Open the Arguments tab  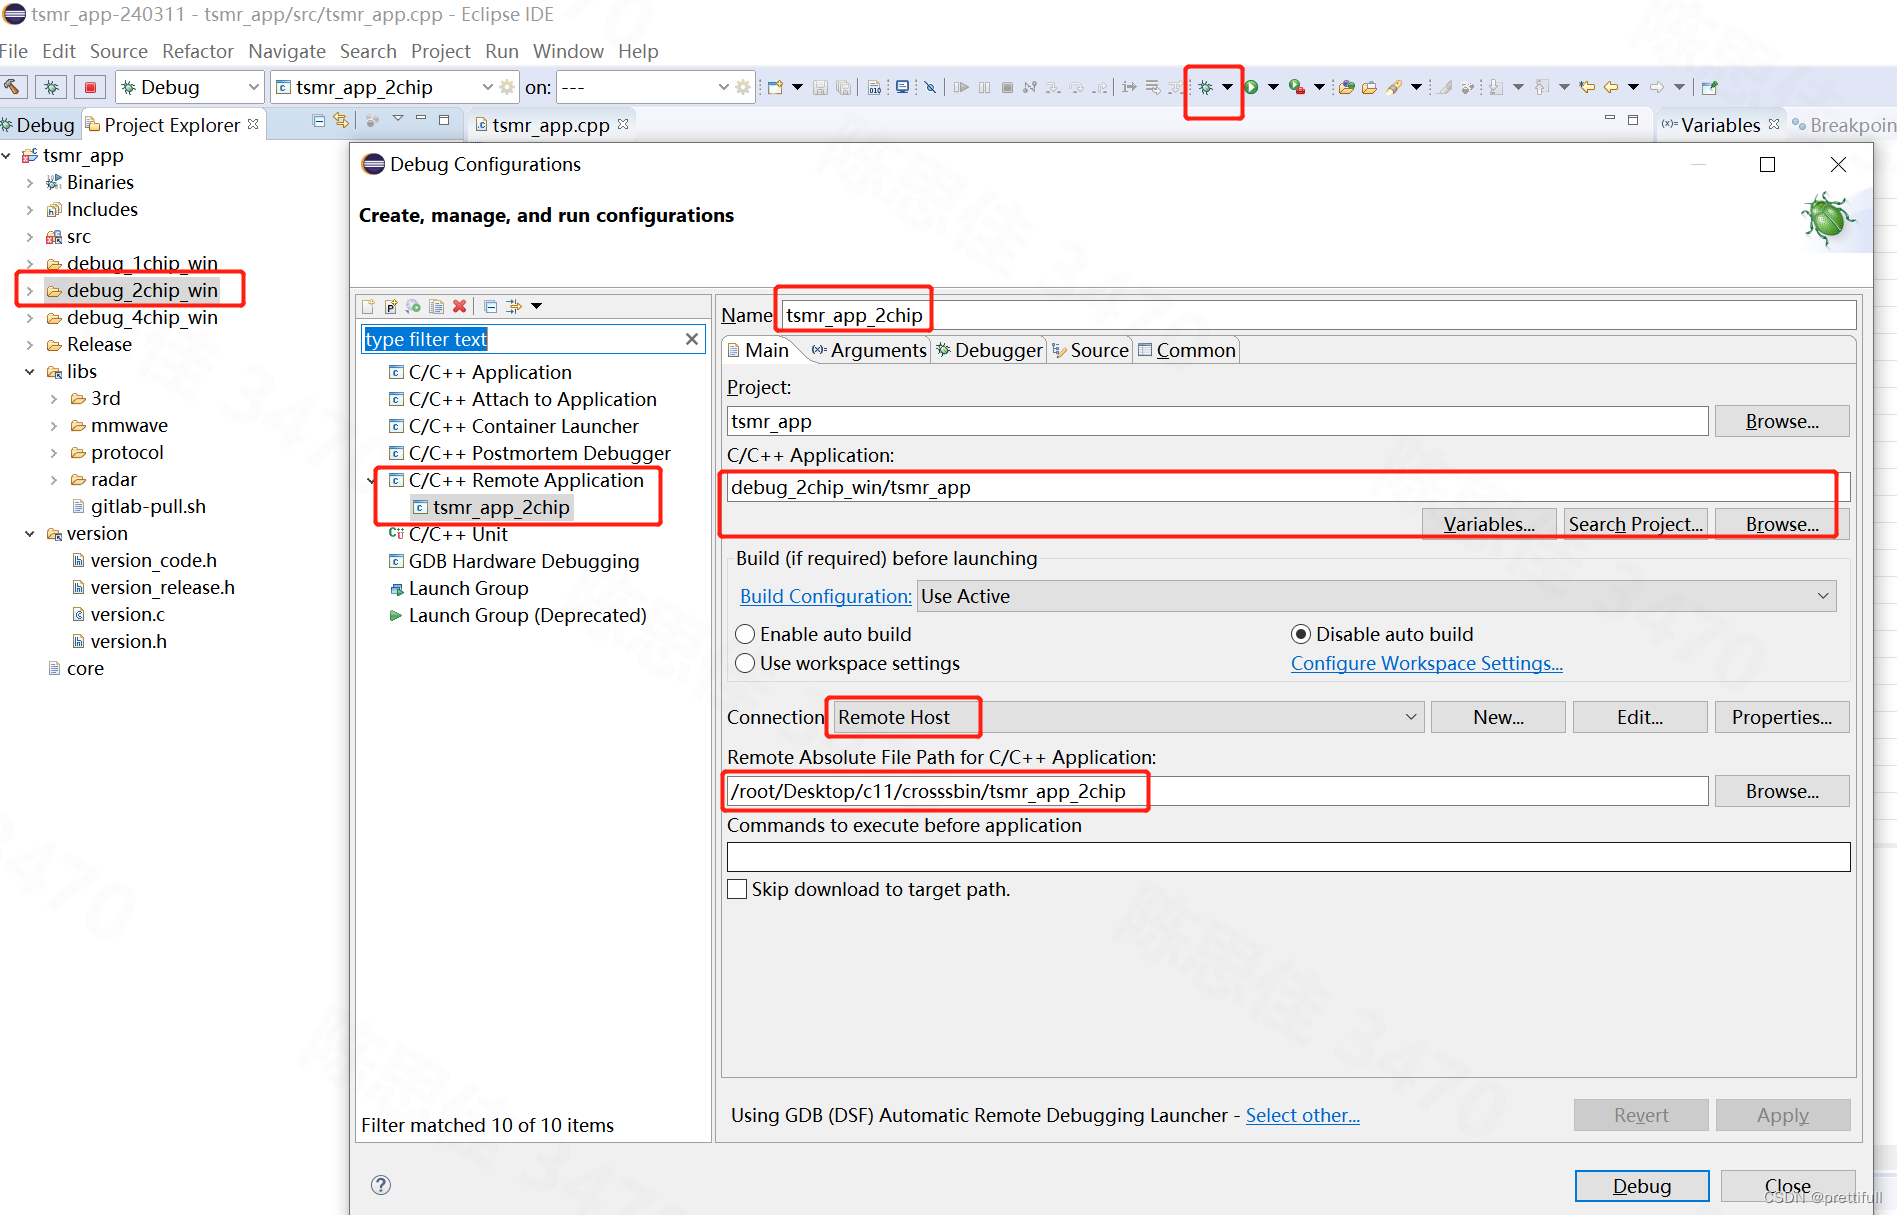pos(869,350)
